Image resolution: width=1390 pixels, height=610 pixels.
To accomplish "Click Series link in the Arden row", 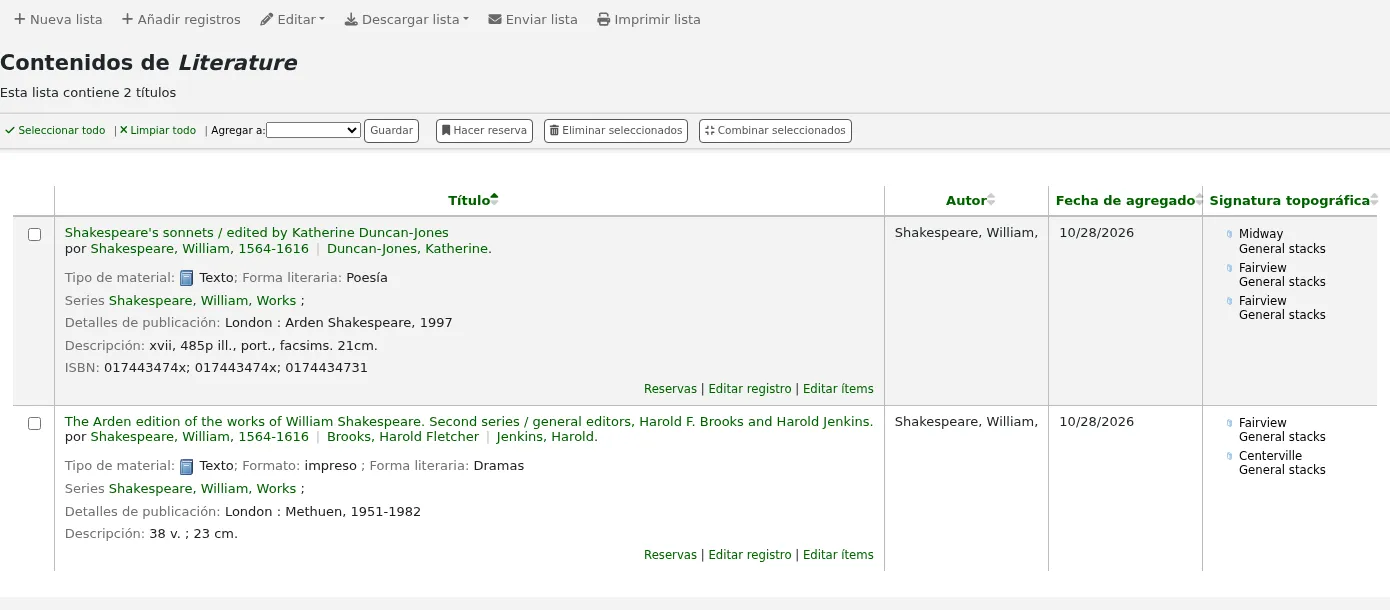I will pos(203,489).
